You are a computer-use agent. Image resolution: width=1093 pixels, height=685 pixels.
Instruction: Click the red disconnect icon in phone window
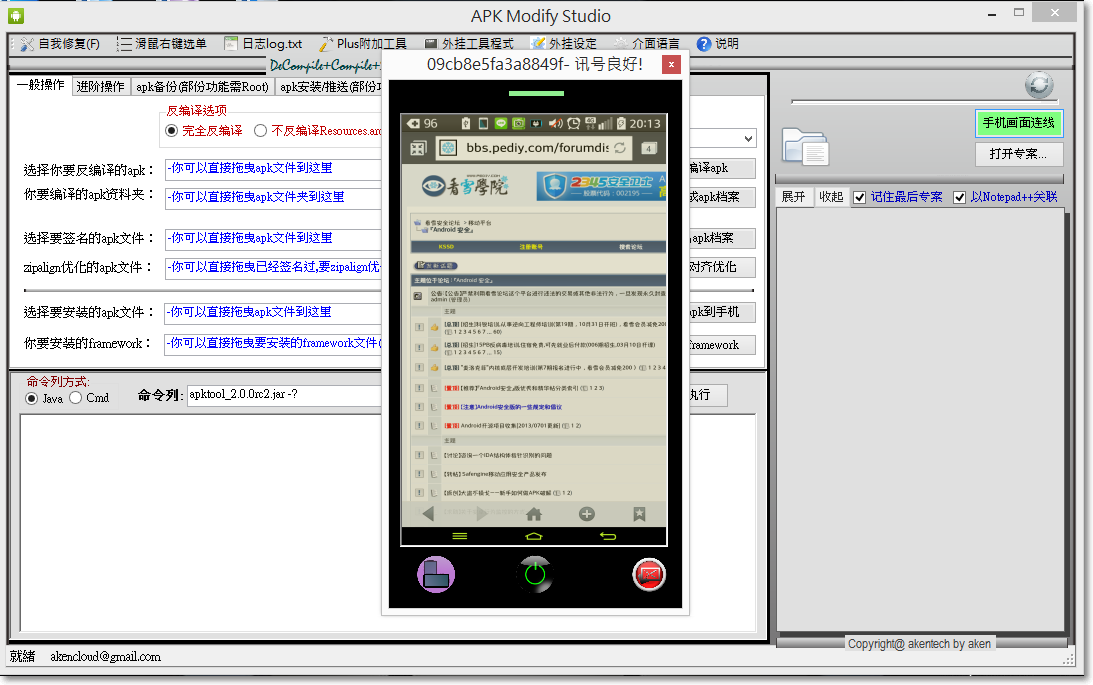pos(649,575)
